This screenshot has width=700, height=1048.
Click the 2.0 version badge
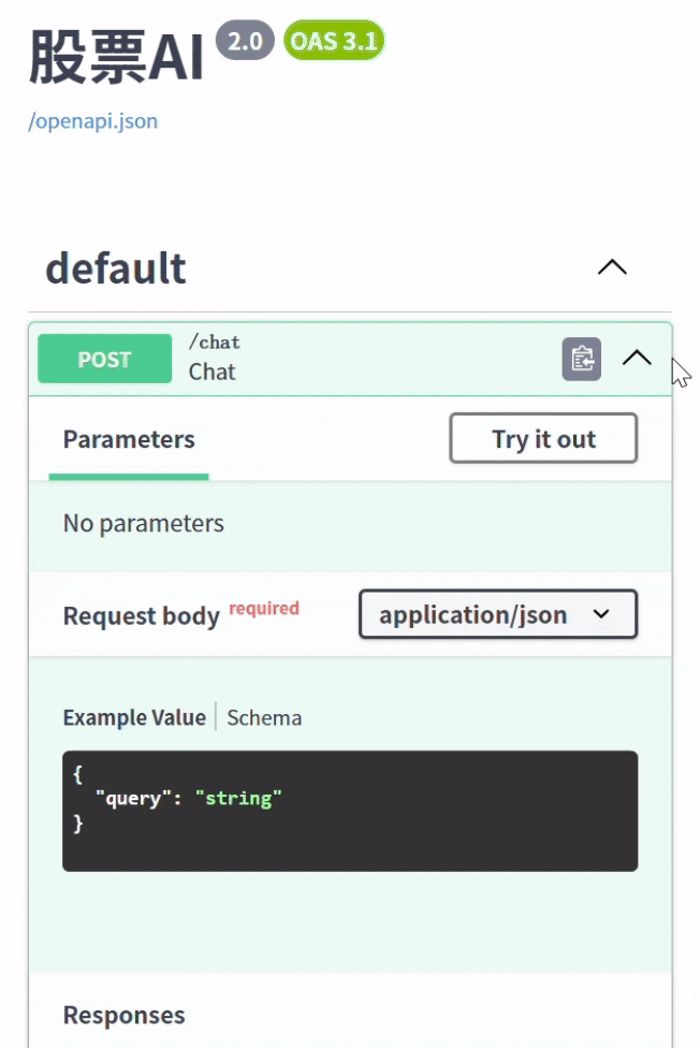[245, 41]
